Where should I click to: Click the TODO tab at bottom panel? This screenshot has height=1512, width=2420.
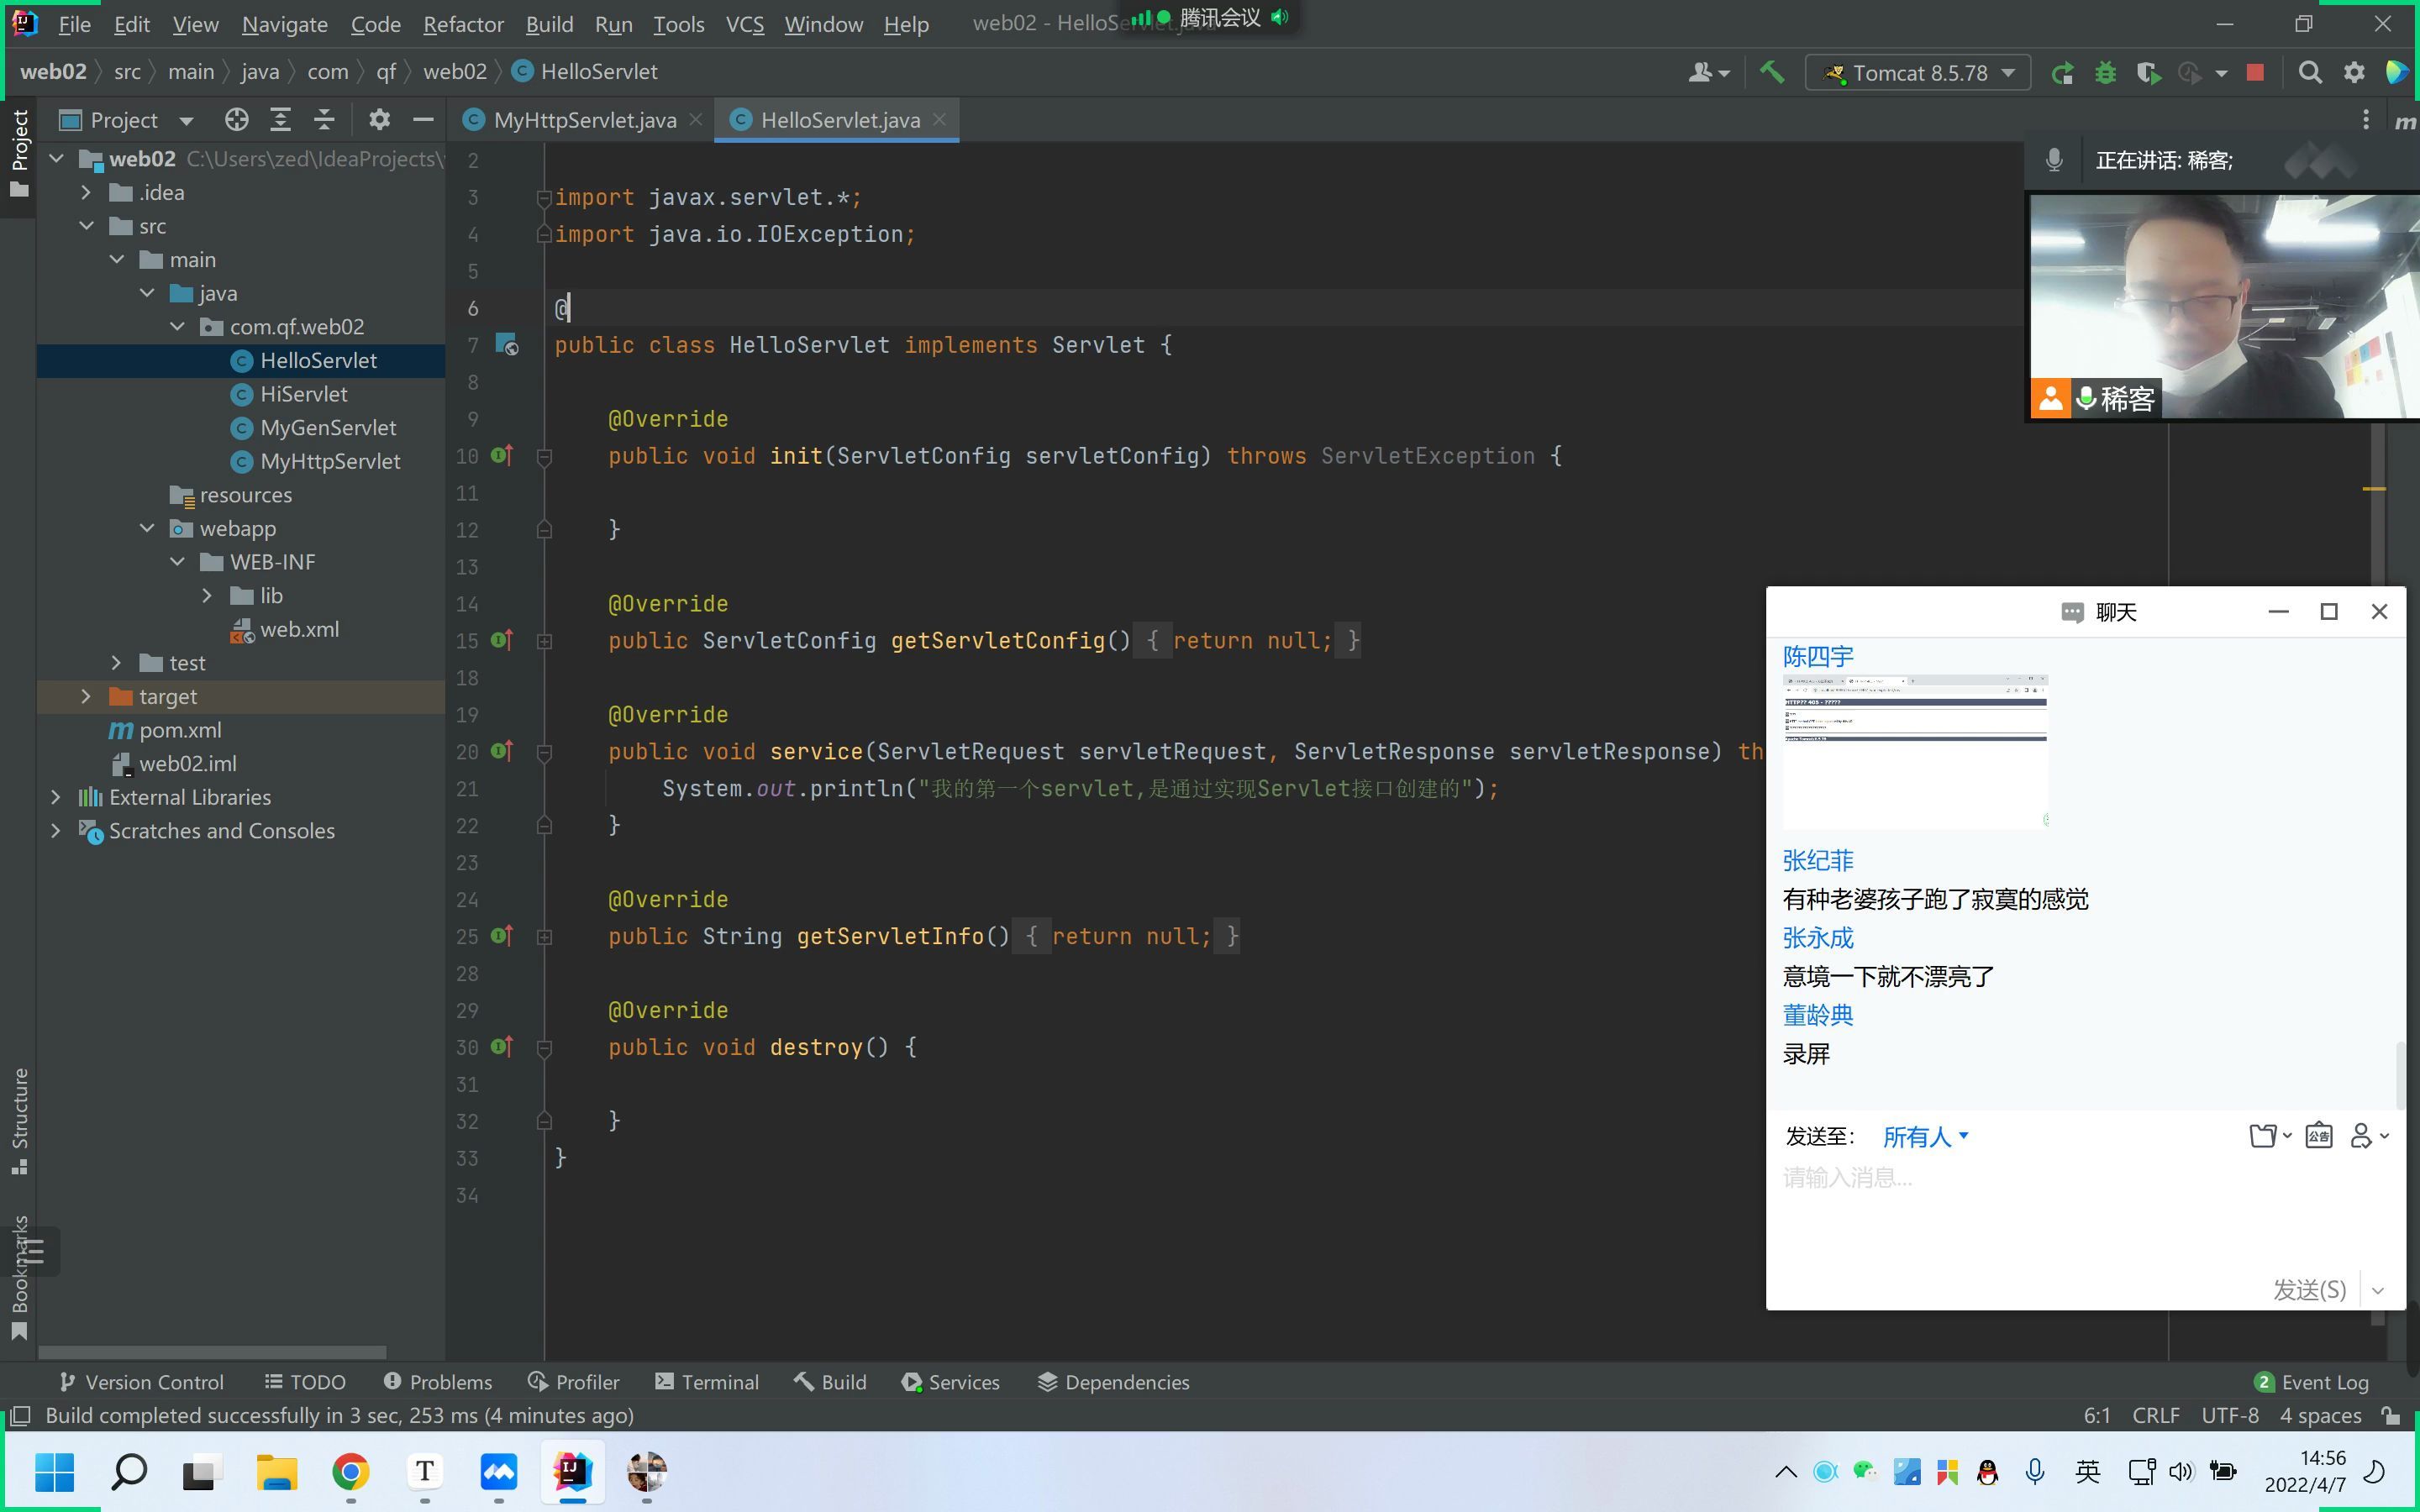pyautogui.click(x=313, y=1381)
